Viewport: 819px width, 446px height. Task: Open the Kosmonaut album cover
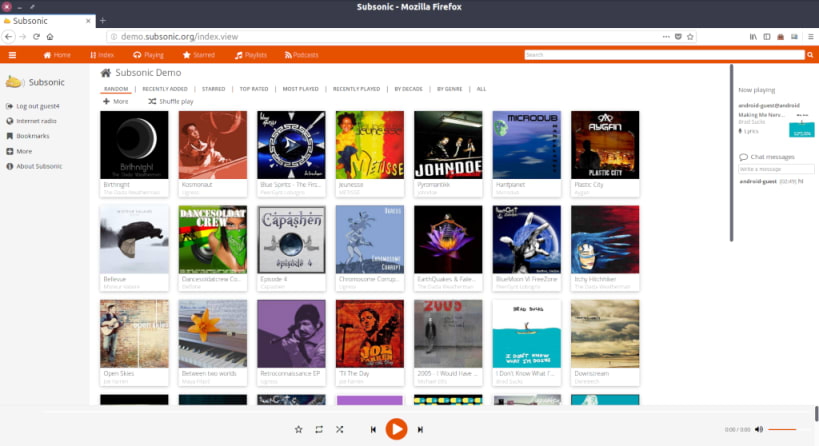[x=213, y=145]
